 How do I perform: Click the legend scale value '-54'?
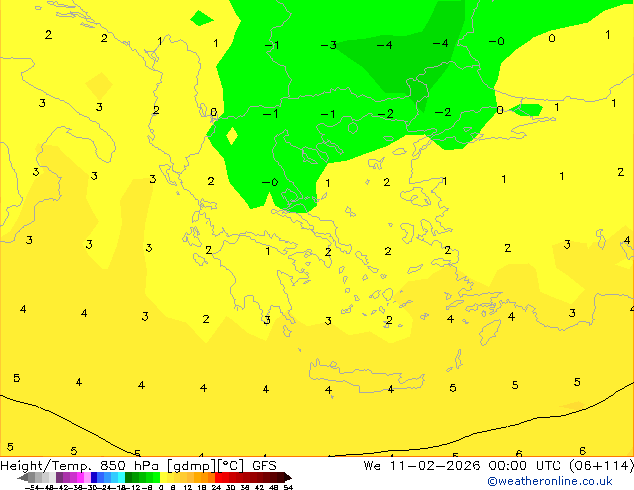pos(32,487)
